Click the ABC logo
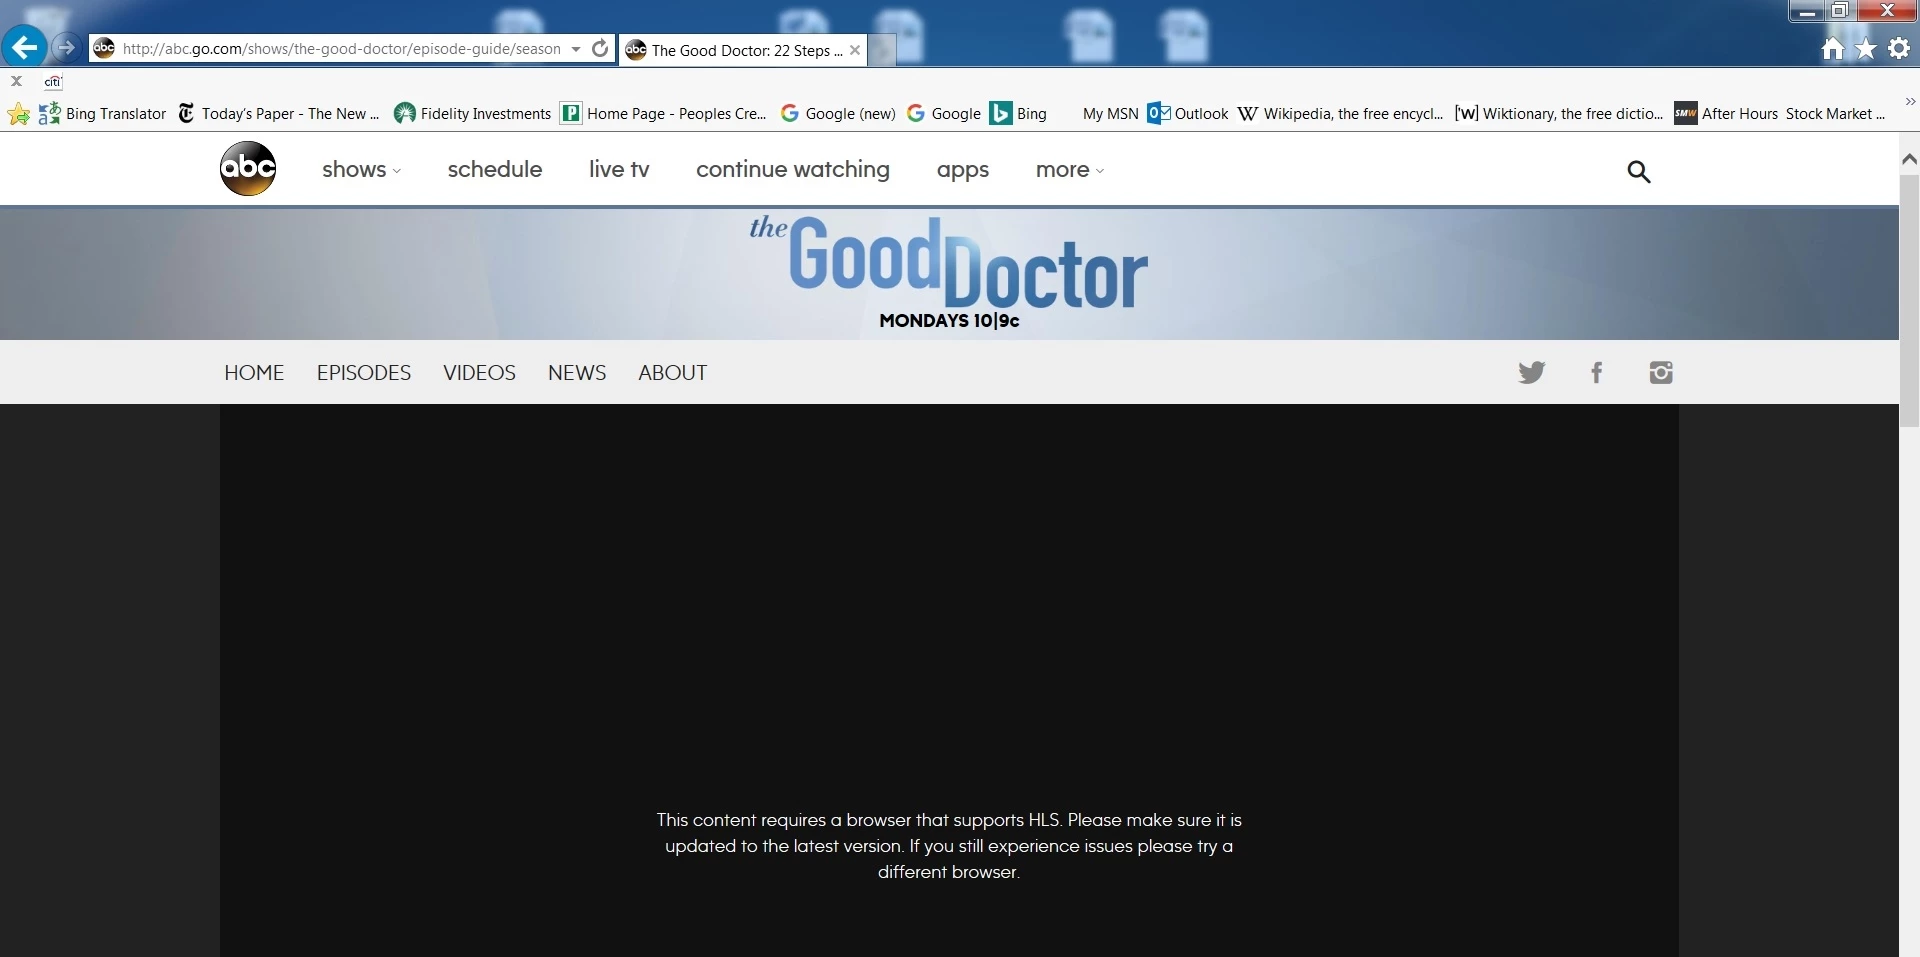1920x957 pixels. pyautogui.click(x=248, y=168)
